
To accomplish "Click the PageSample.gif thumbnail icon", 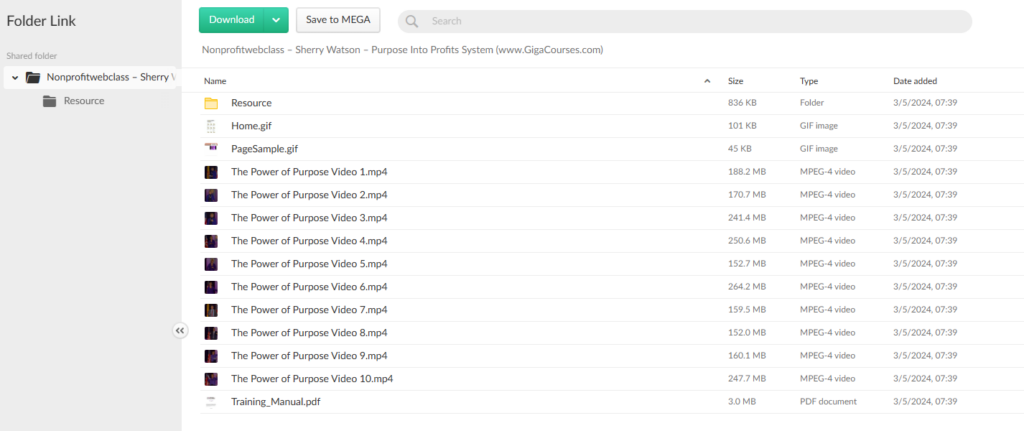I will (x=211, y=149).
